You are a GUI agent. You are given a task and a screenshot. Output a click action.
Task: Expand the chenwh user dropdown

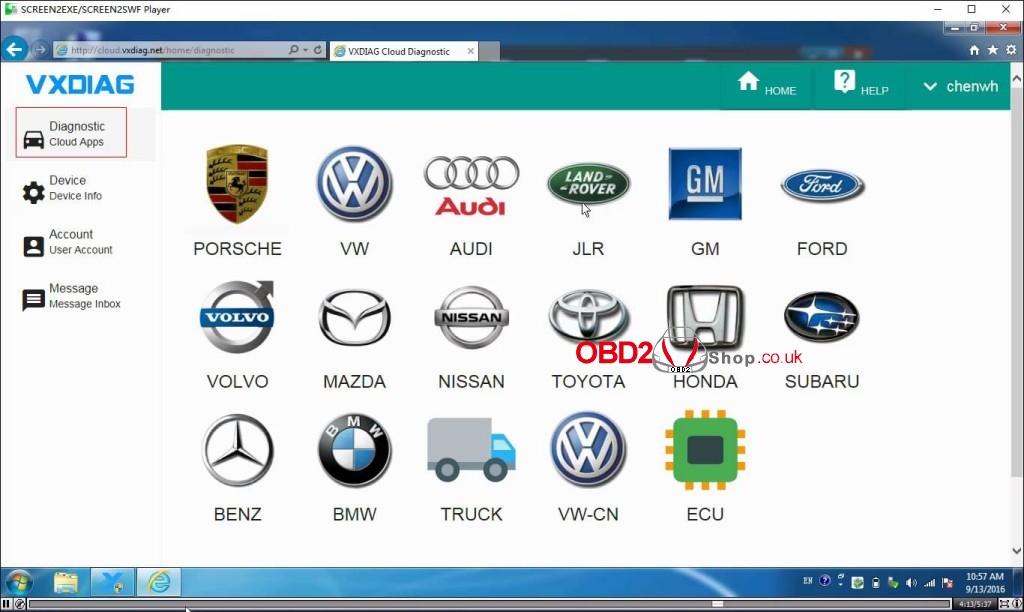[960, 87]
